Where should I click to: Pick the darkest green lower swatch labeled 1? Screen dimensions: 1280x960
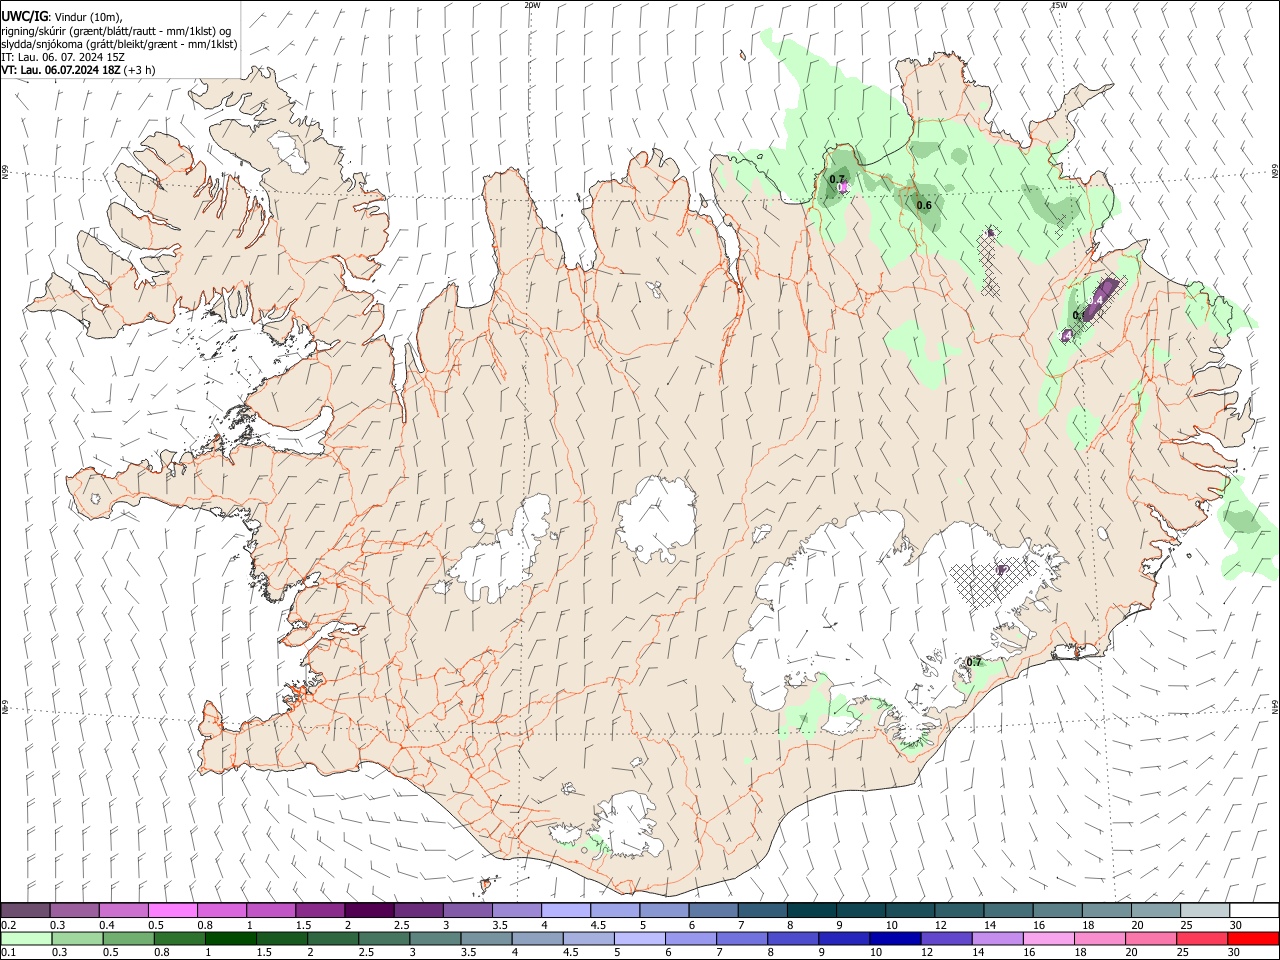(x=230, y=938)
